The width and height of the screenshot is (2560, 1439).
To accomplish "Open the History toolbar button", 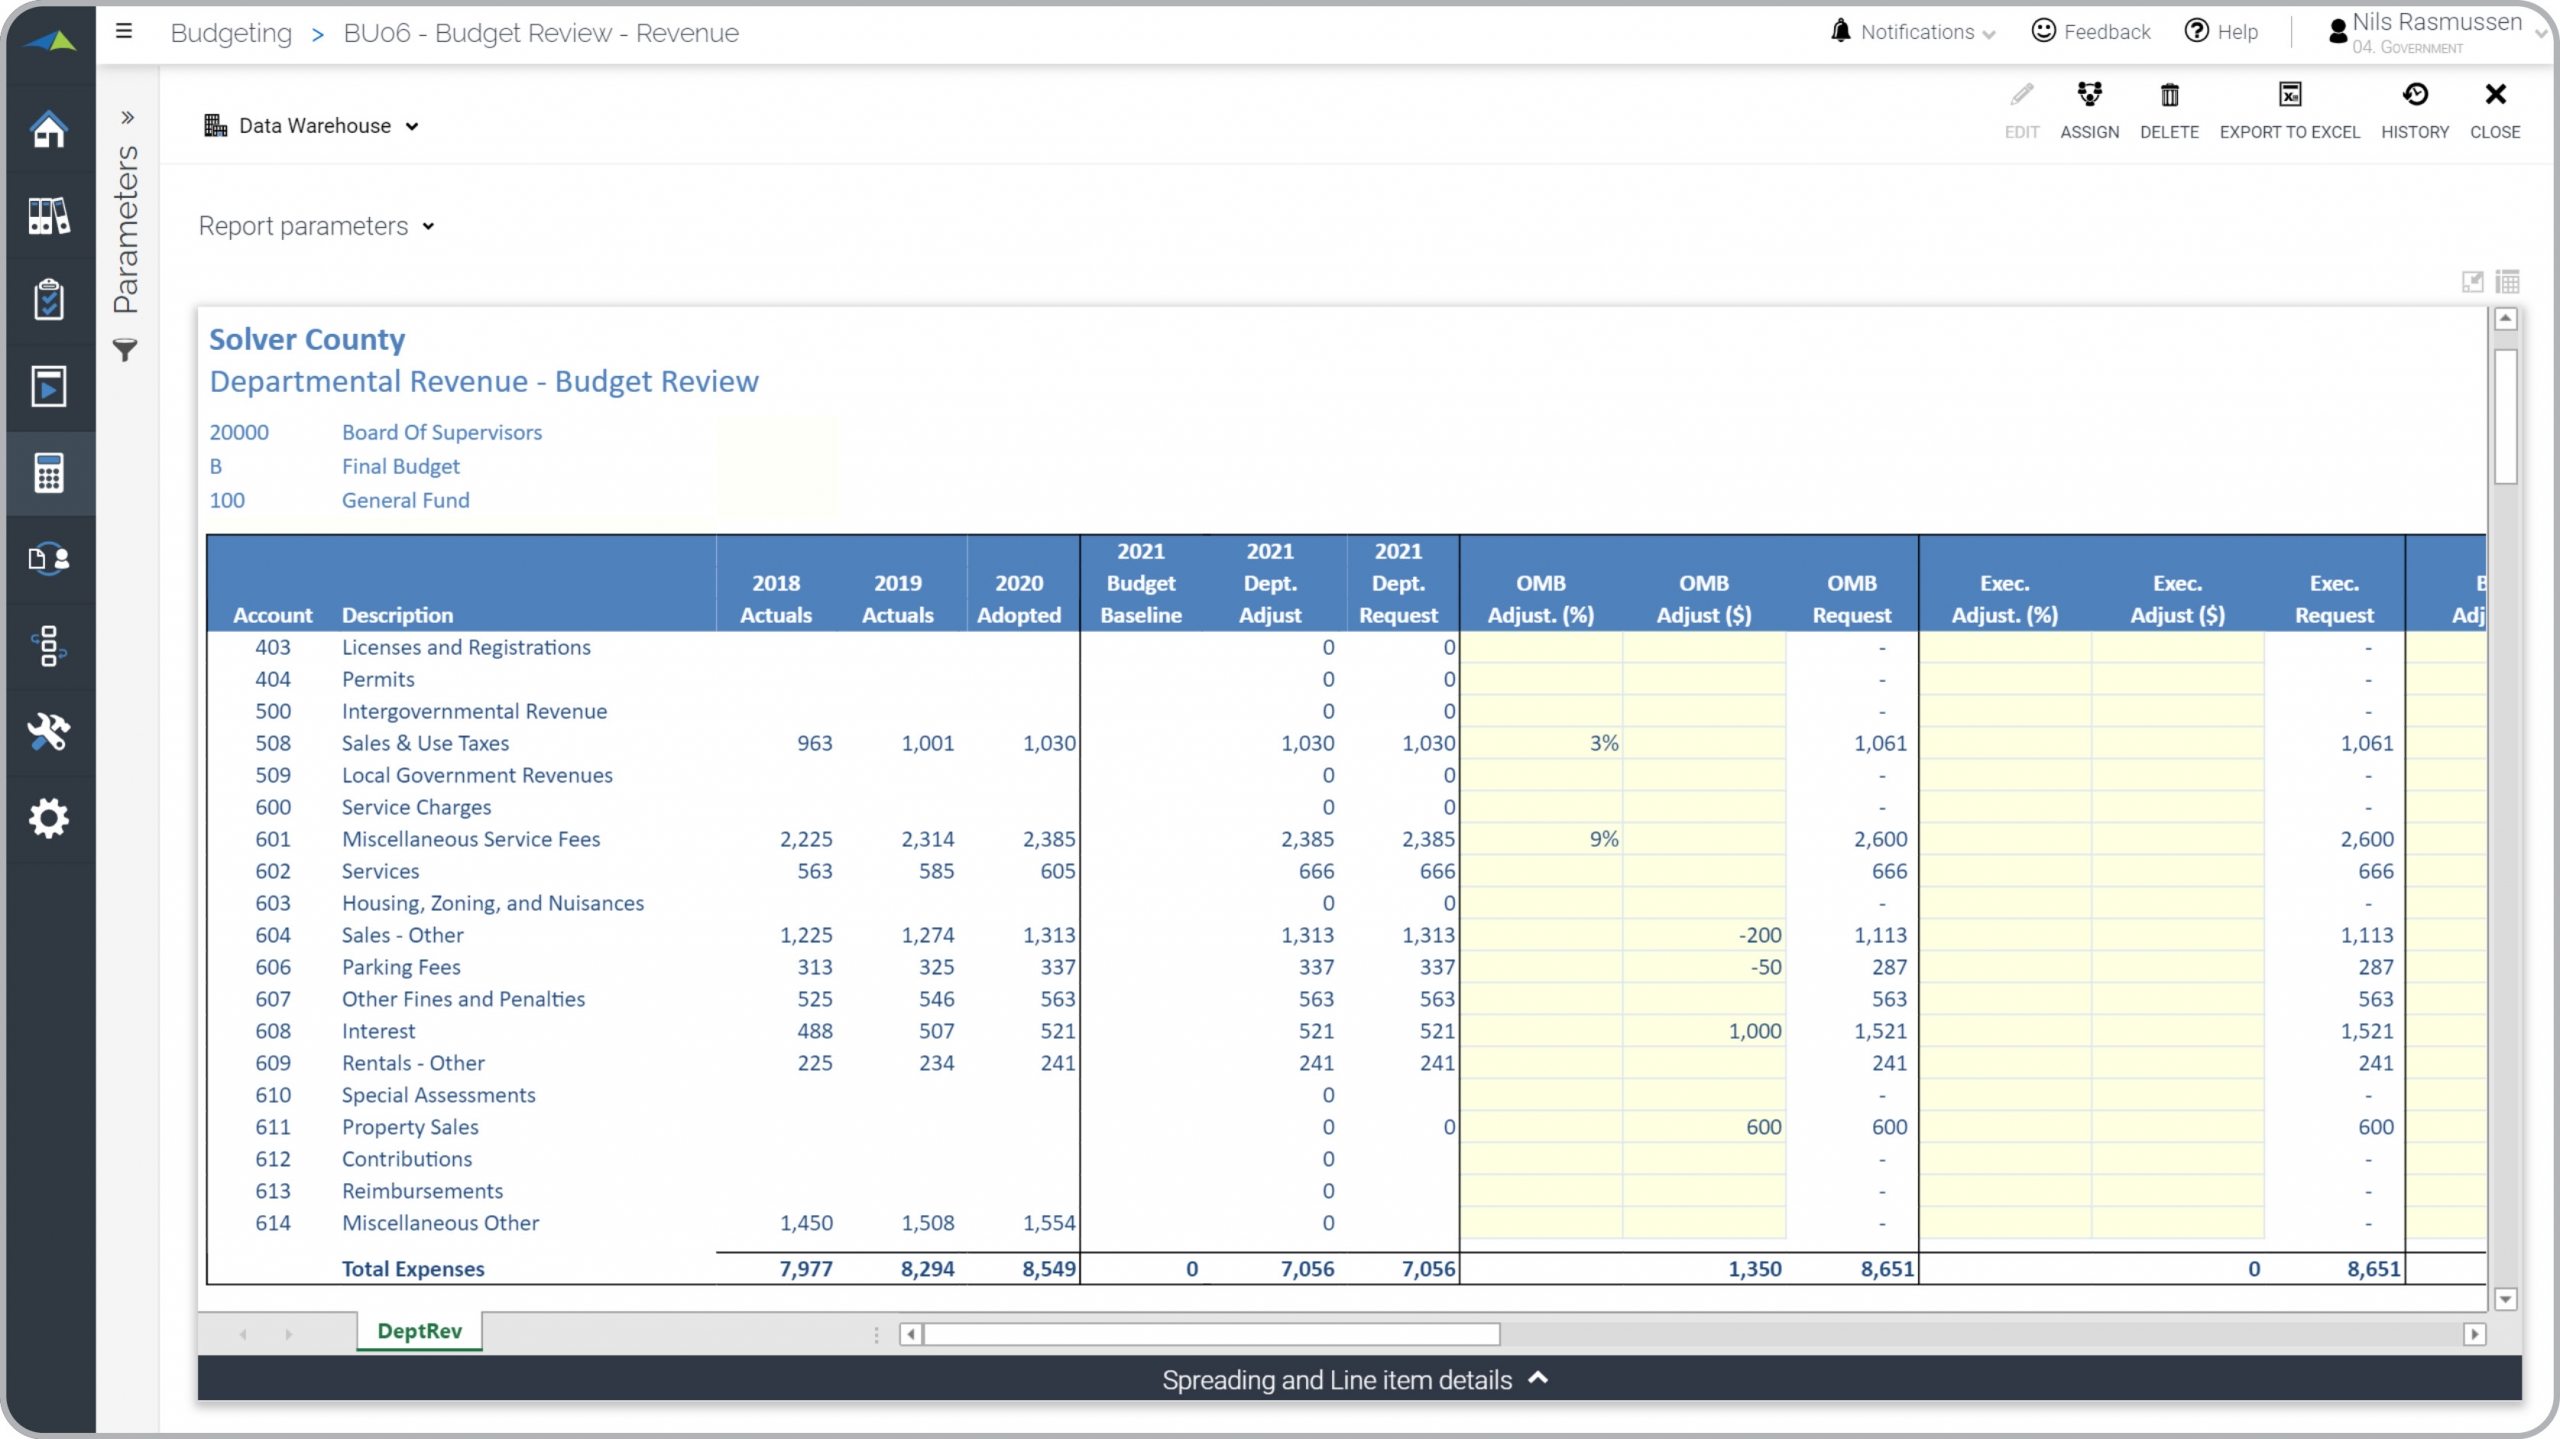I will [2414, 108].
